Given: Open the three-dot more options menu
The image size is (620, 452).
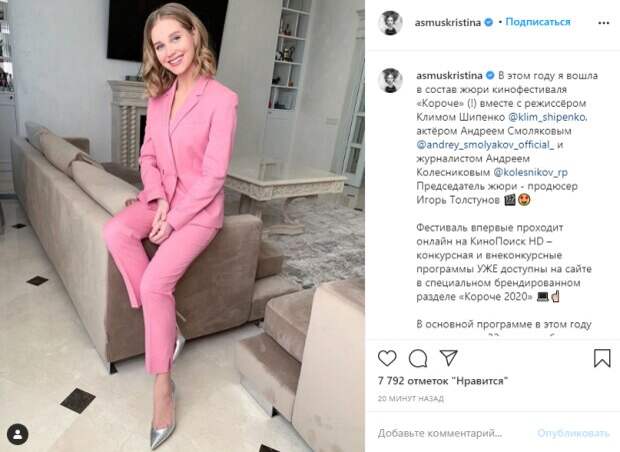Looking at the screenshot, I should [603, 23].
